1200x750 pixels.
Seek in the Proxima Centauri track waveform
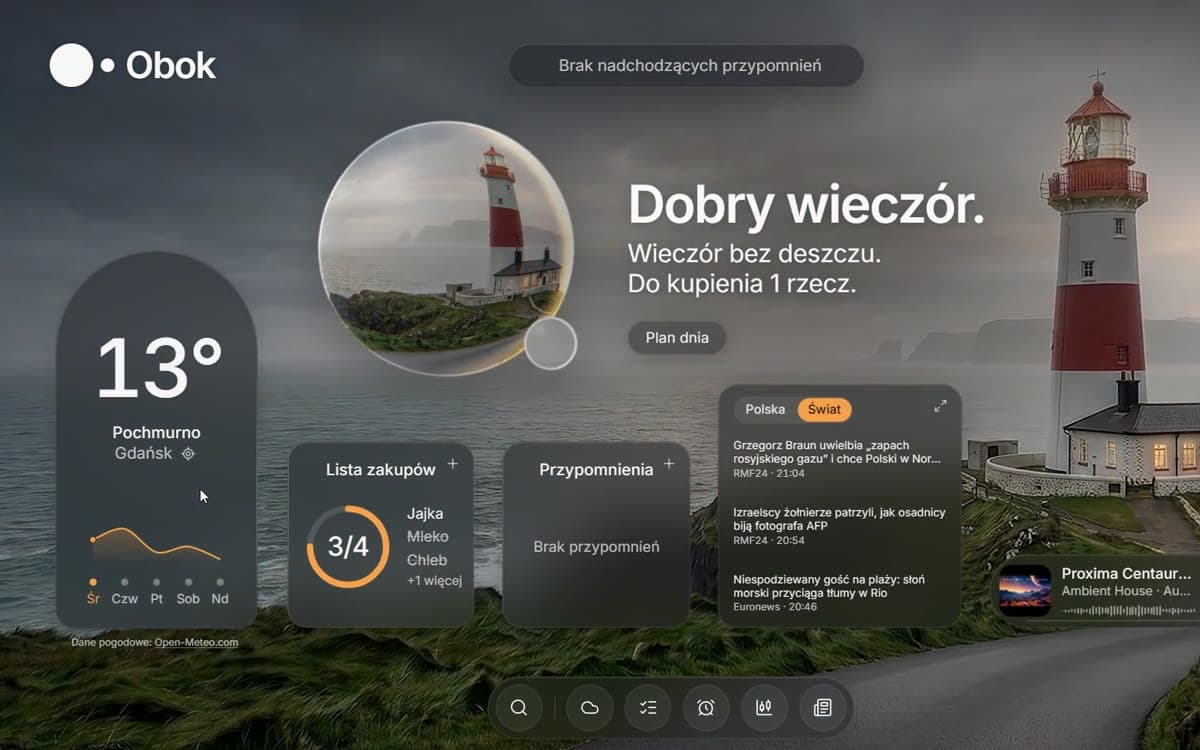pos(1130,610)
